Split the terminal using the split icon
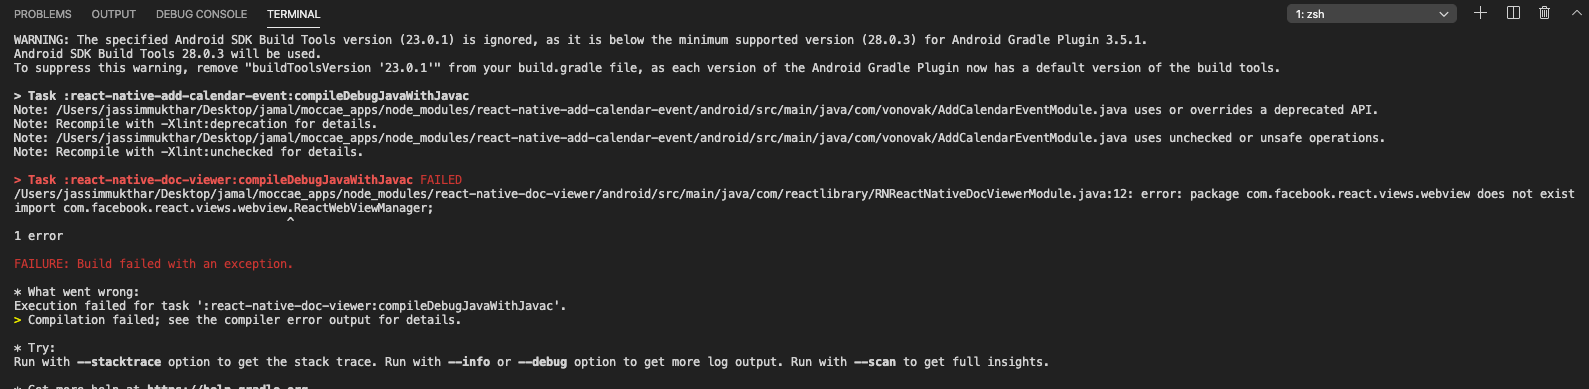The height and width of the screenshot is (389, 1589). click(1513, 13)
